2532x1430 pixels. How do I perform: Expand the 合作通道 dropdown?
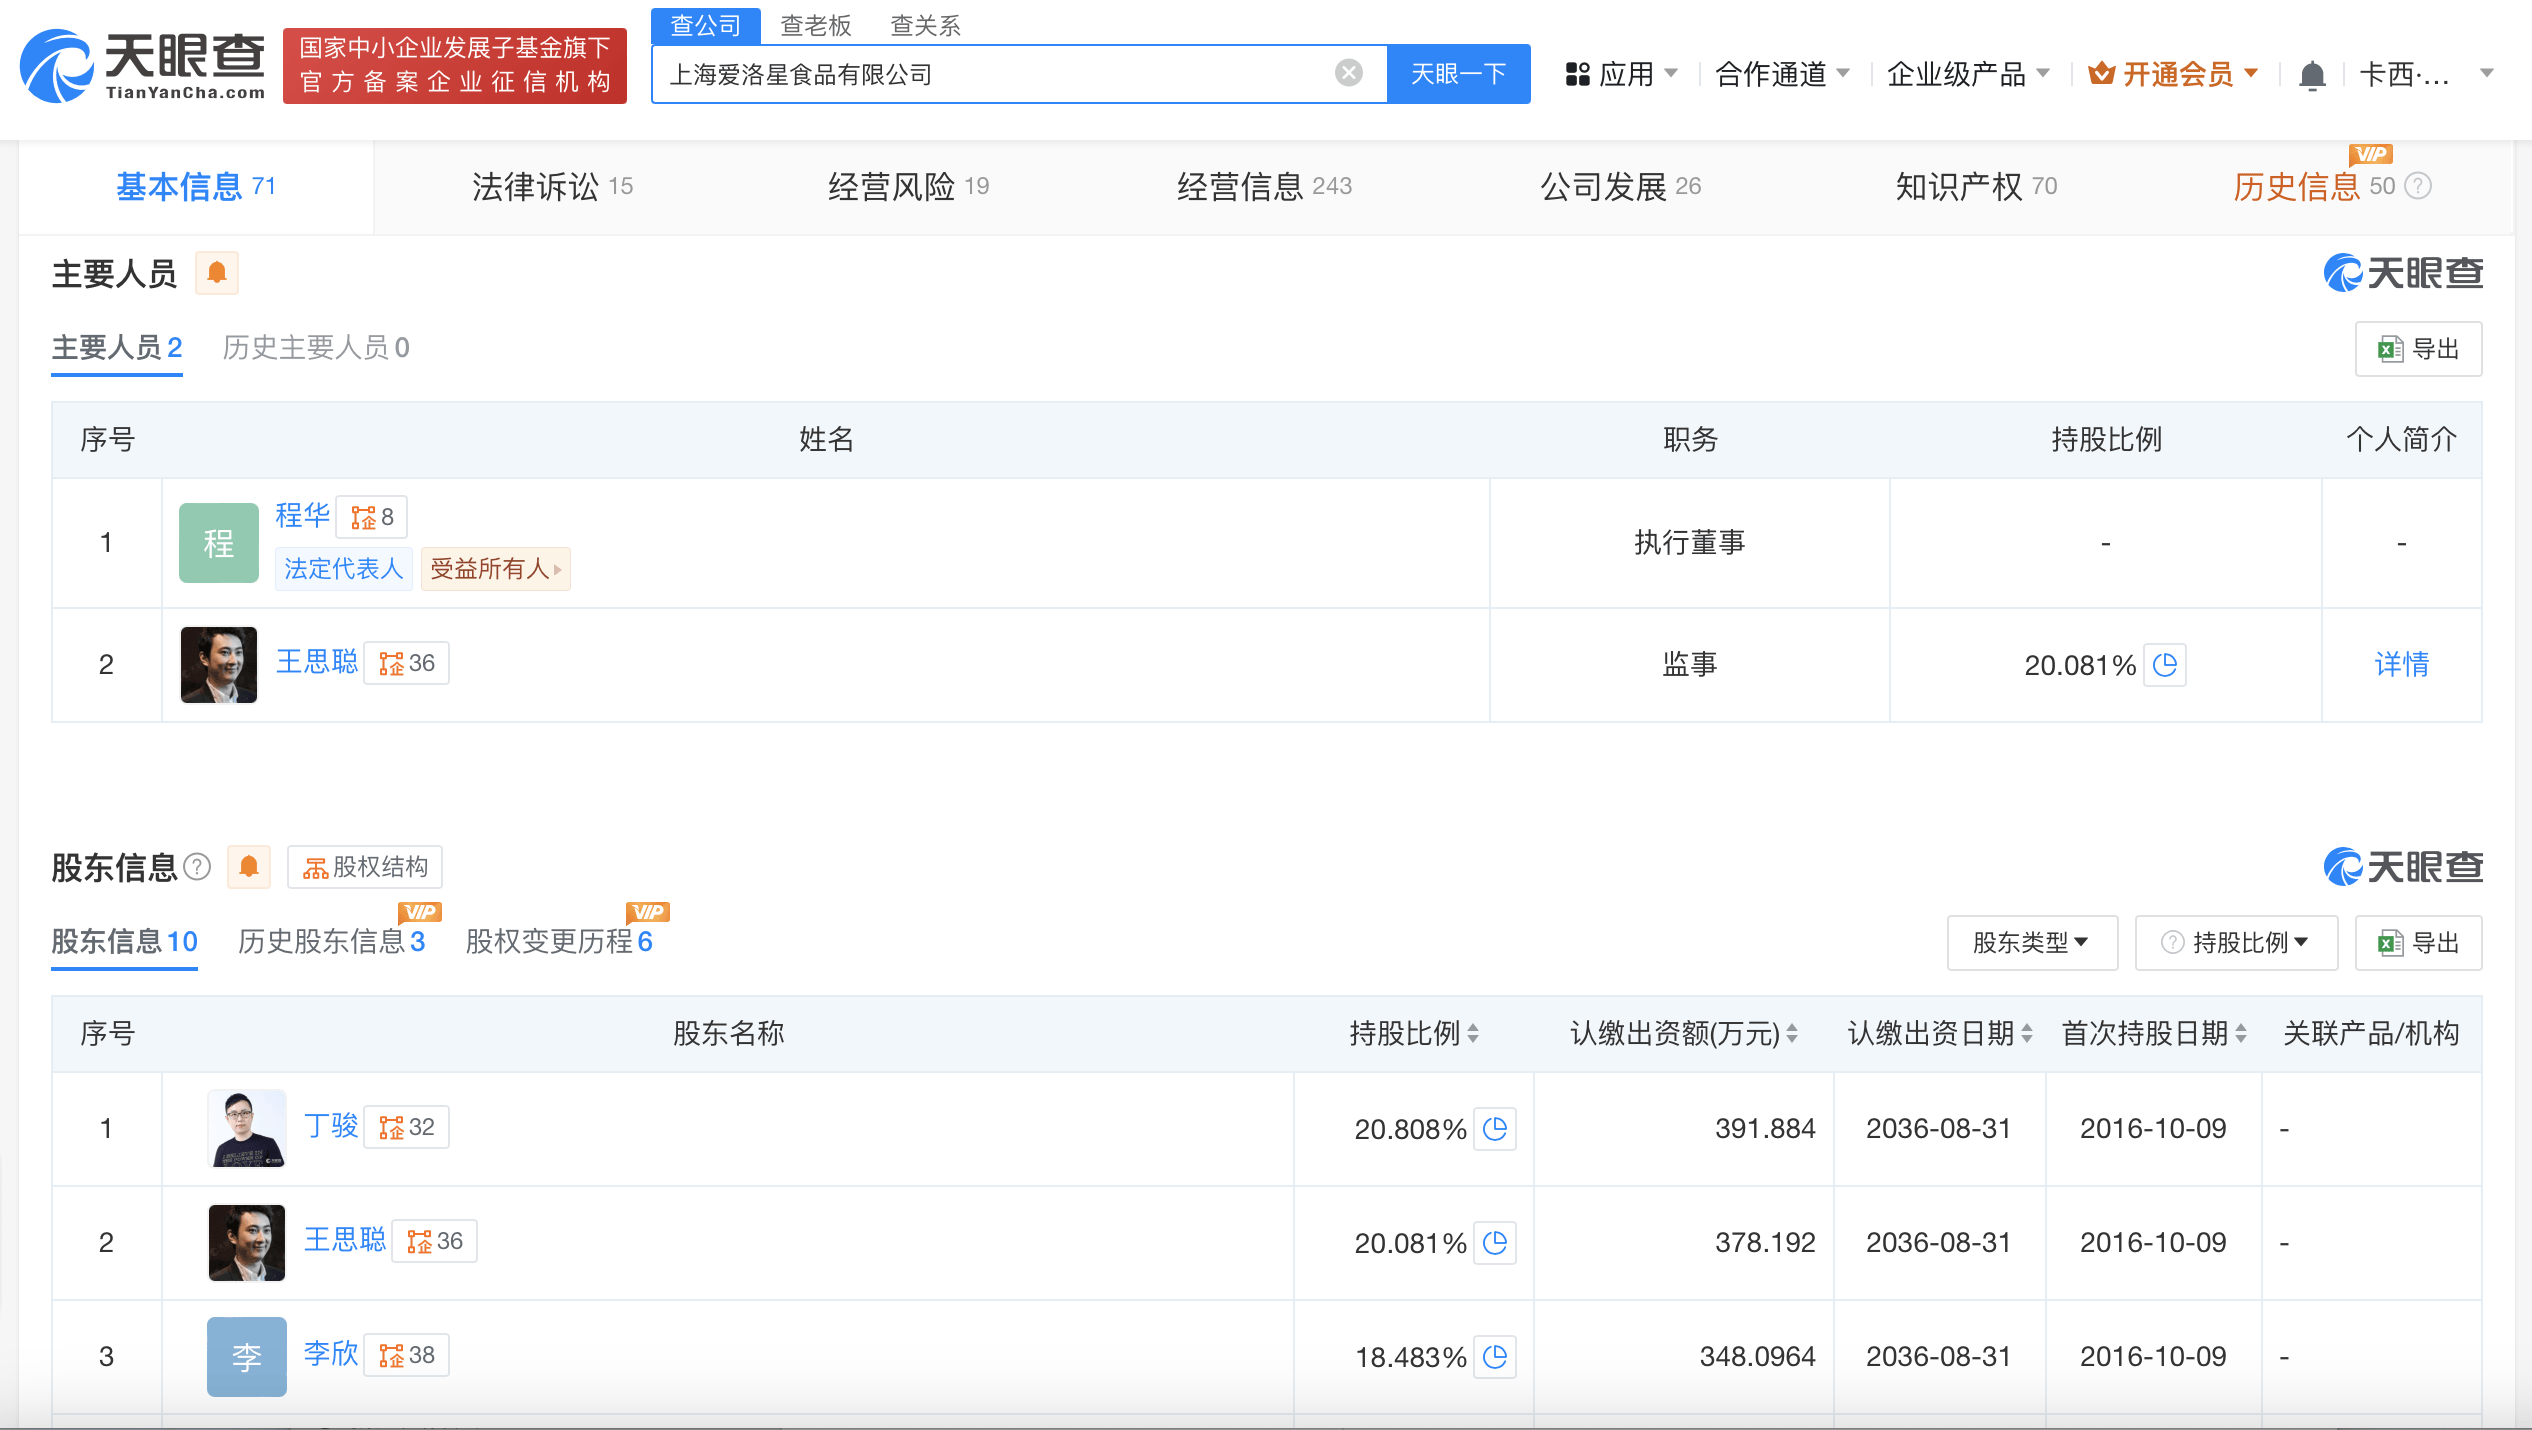[x=1782, y=74]
